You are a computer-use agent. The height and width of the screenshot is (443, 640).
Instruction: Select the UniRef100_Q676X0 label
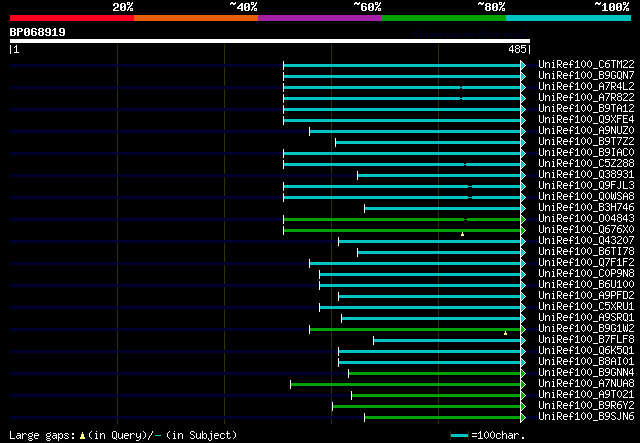[x=586, y=229]
